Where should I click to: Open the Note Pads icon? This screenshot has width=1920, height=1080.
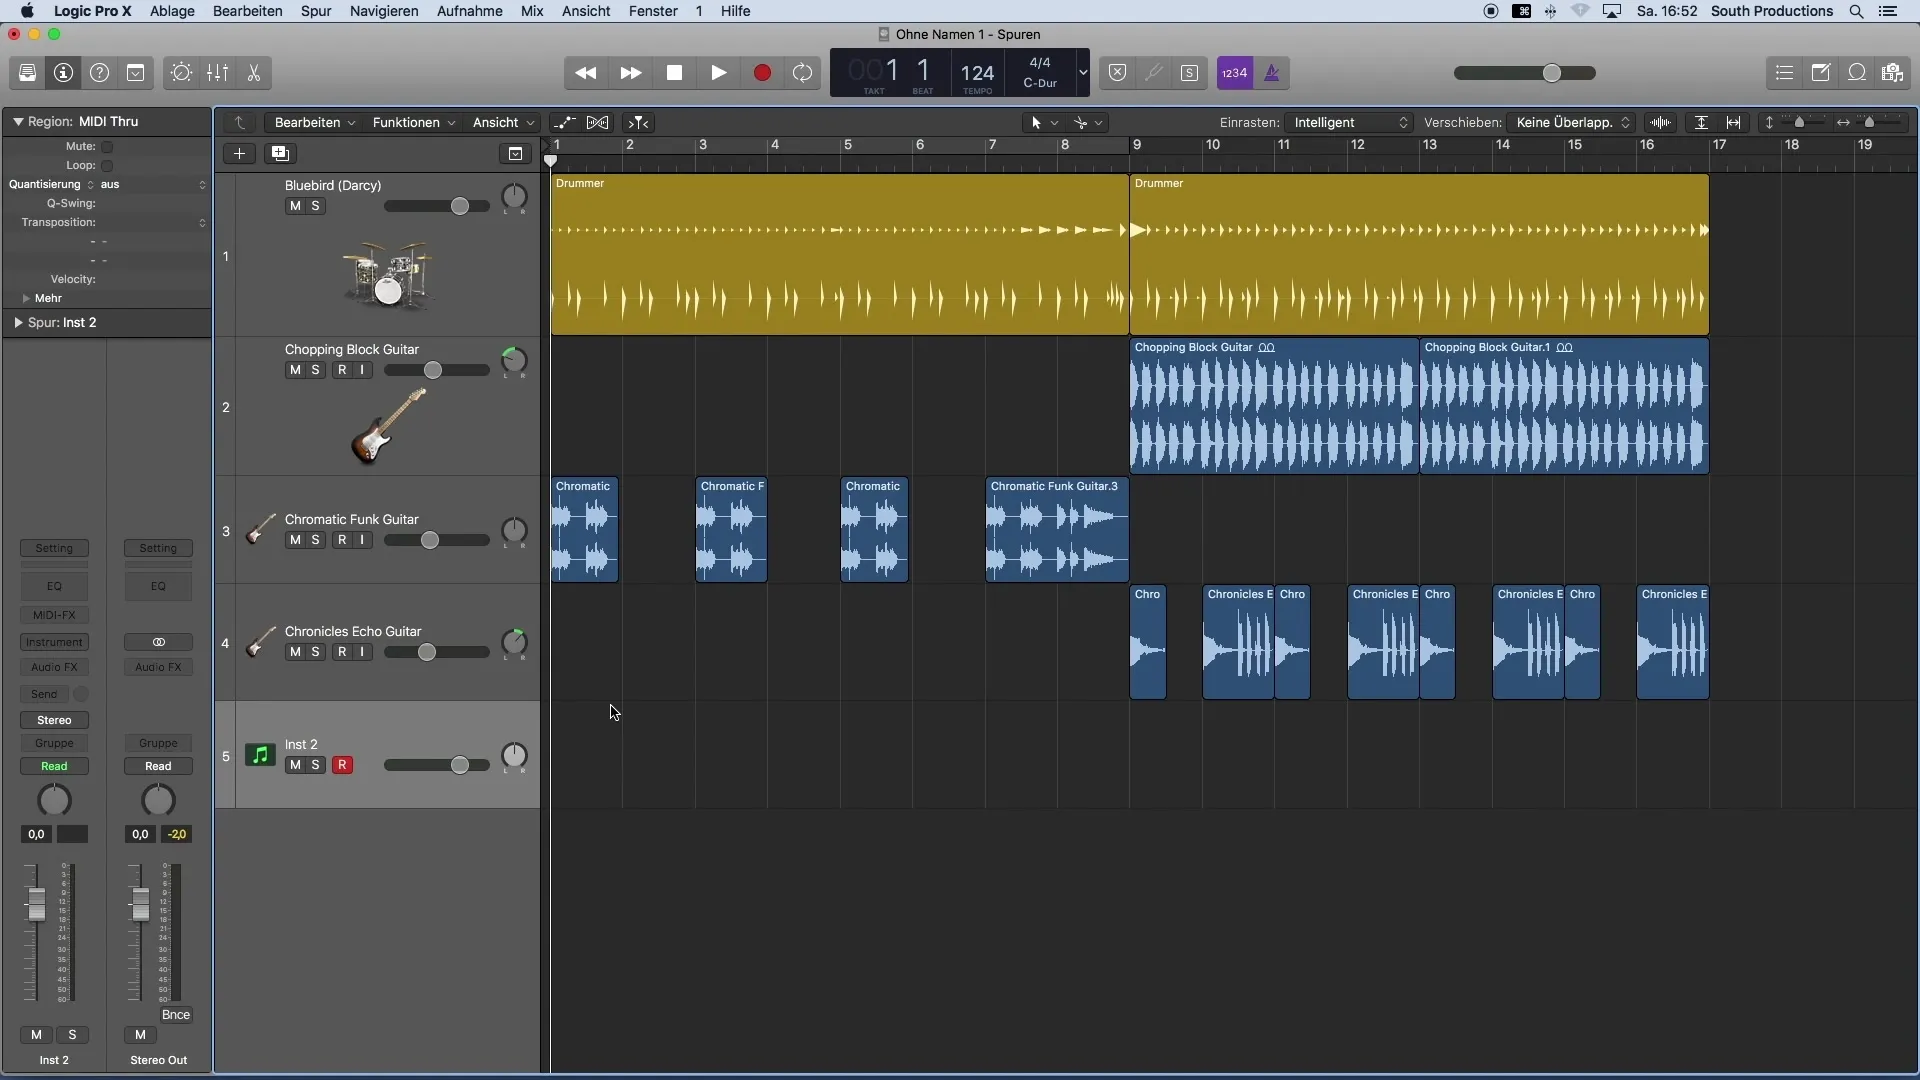[x=1821, y=73]
